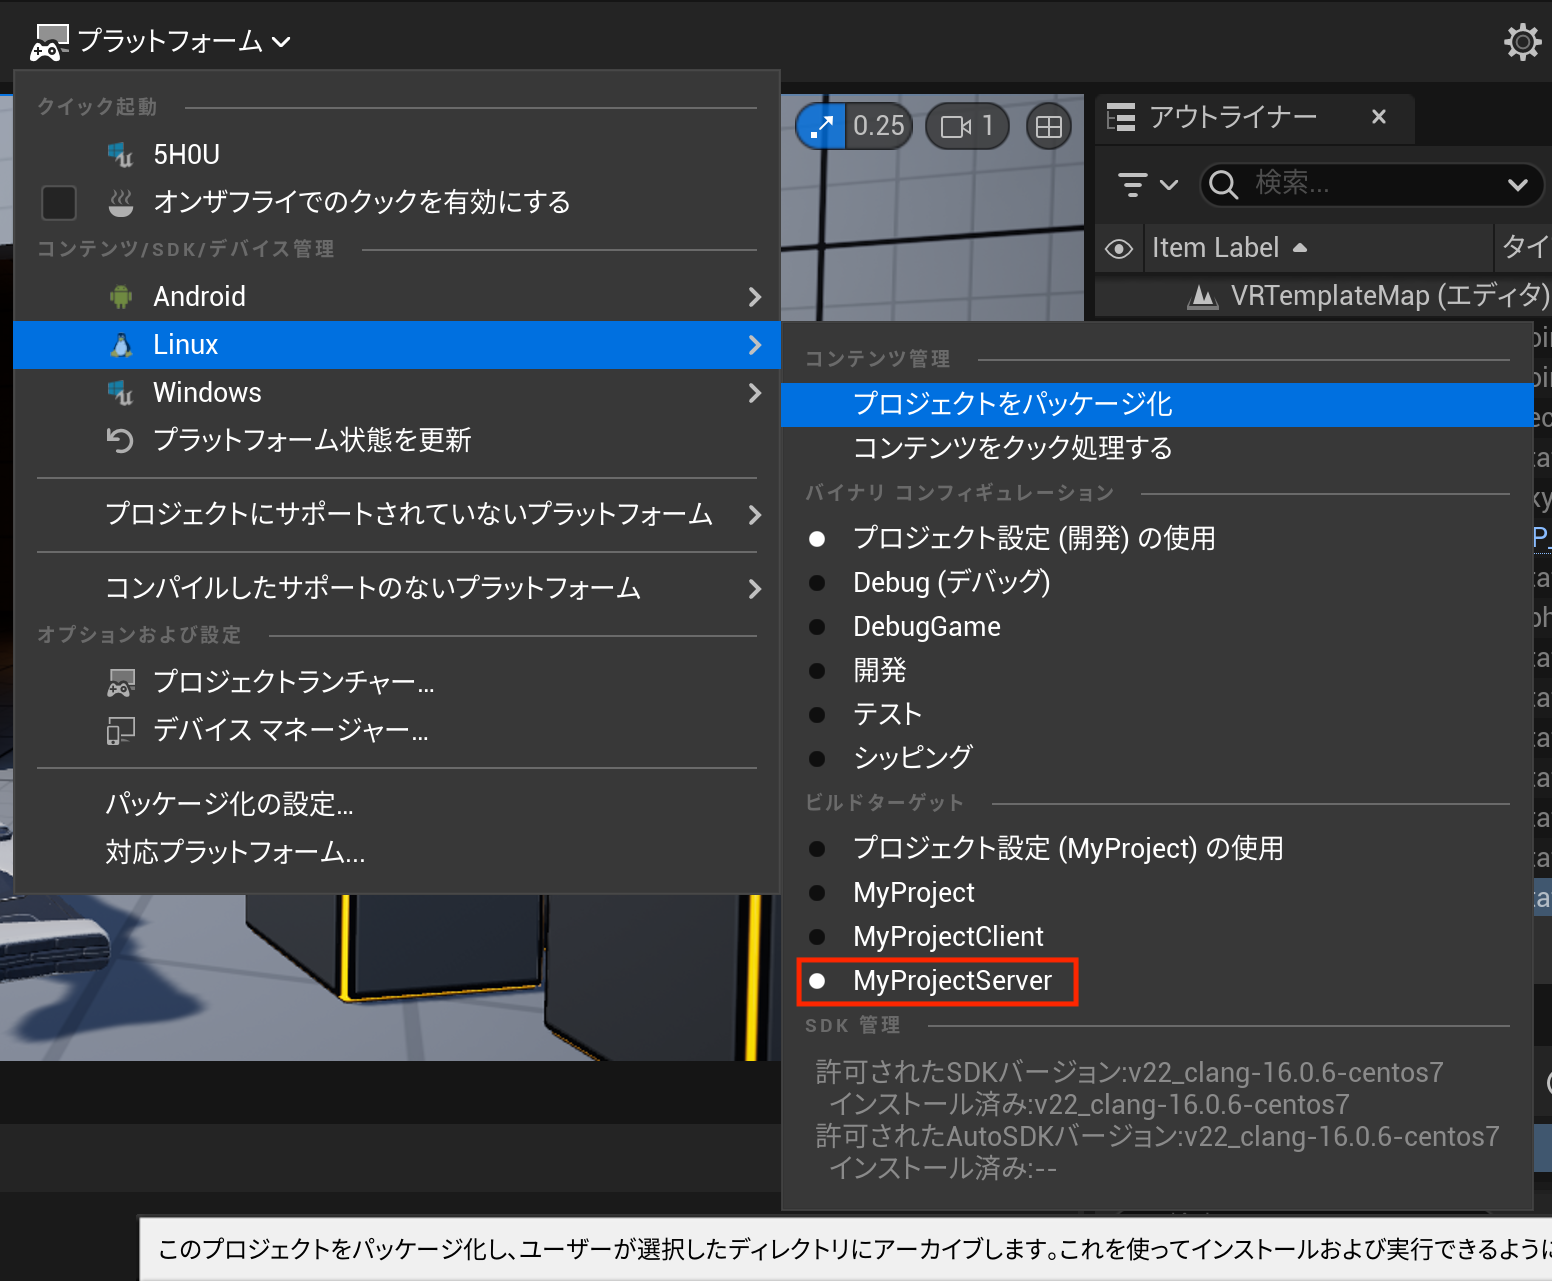Click the Android robot icon

(121, 296)
